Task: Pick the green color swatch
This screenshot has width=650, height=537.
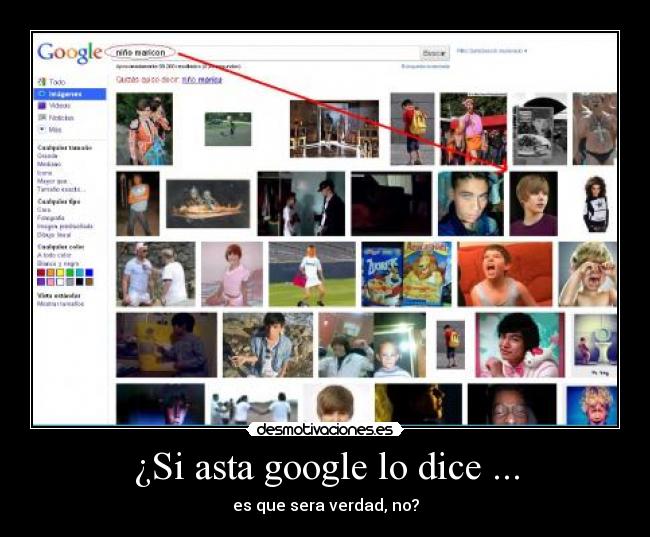Action: [x=70, y=273]
